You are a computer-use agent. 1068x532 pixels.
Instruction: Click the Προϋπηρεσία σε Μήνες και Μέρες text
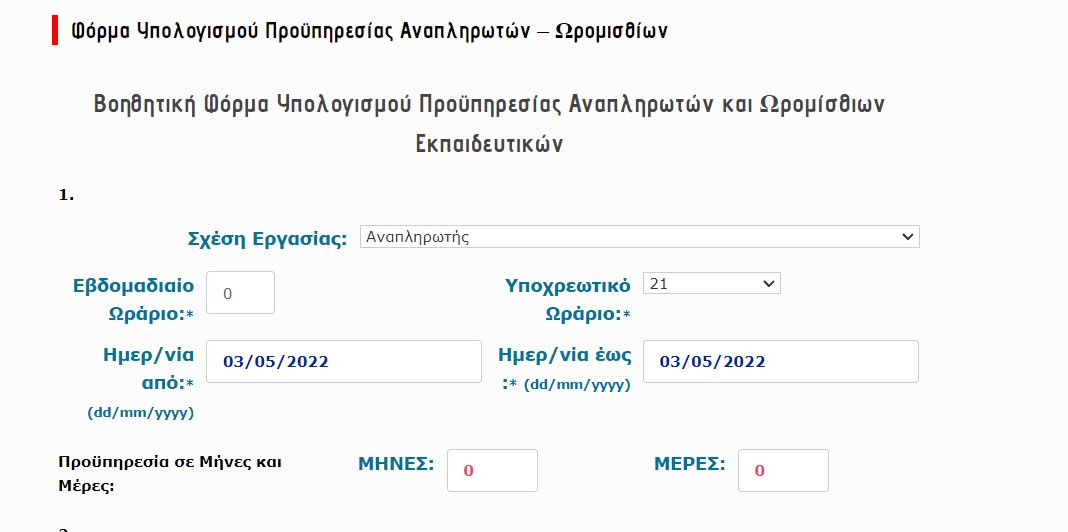tap(171, 473)
